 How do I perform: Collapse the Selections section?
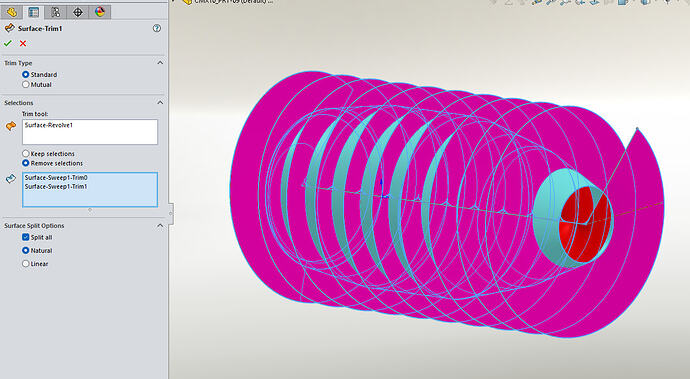[160, 103]
